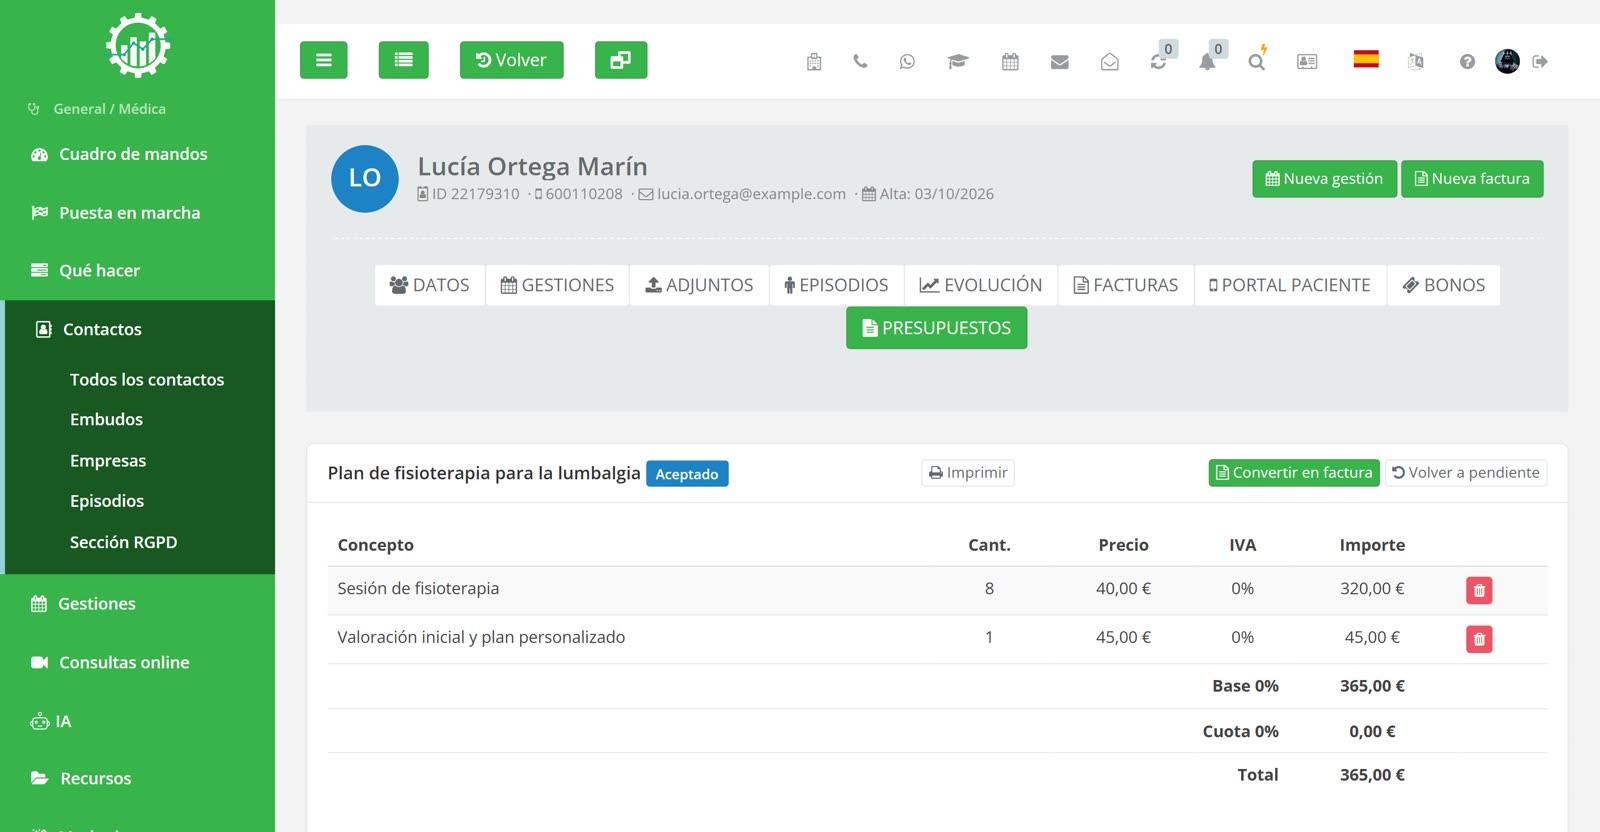The width and height of the screenshot is (1600, 832).
Task: Open Todos los contactos in sidebar
Action: (x=147, y=380)
